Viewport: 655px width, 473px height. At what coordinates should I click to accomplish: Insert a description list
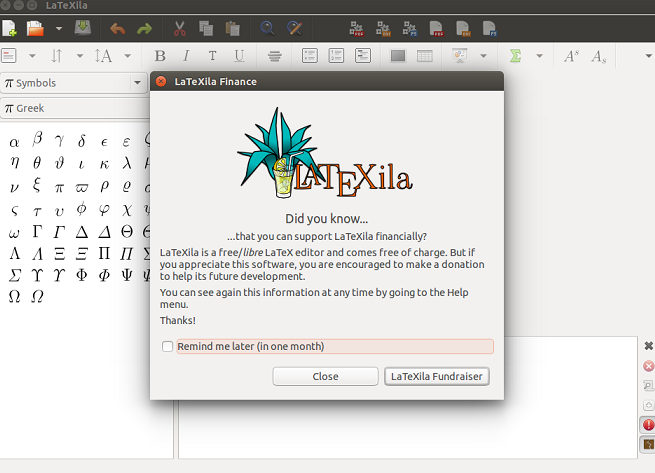tap(363, 56)
